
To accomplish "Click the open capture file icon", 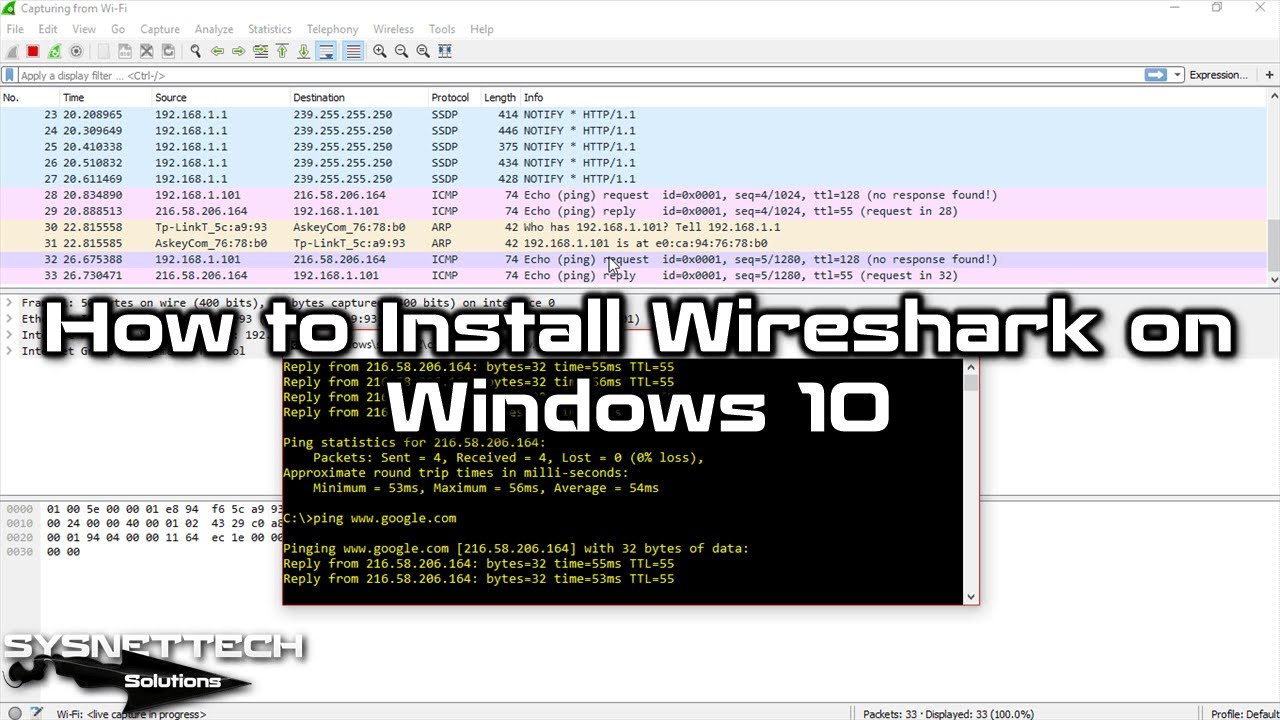I will 103,51.
